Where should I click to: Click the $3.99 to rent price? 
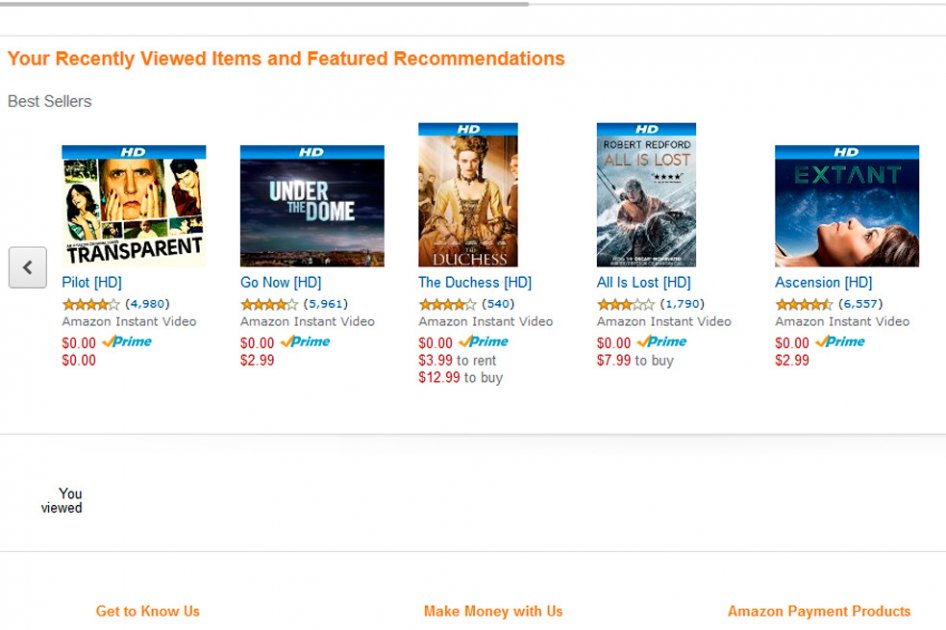click(x=457, y=360)
